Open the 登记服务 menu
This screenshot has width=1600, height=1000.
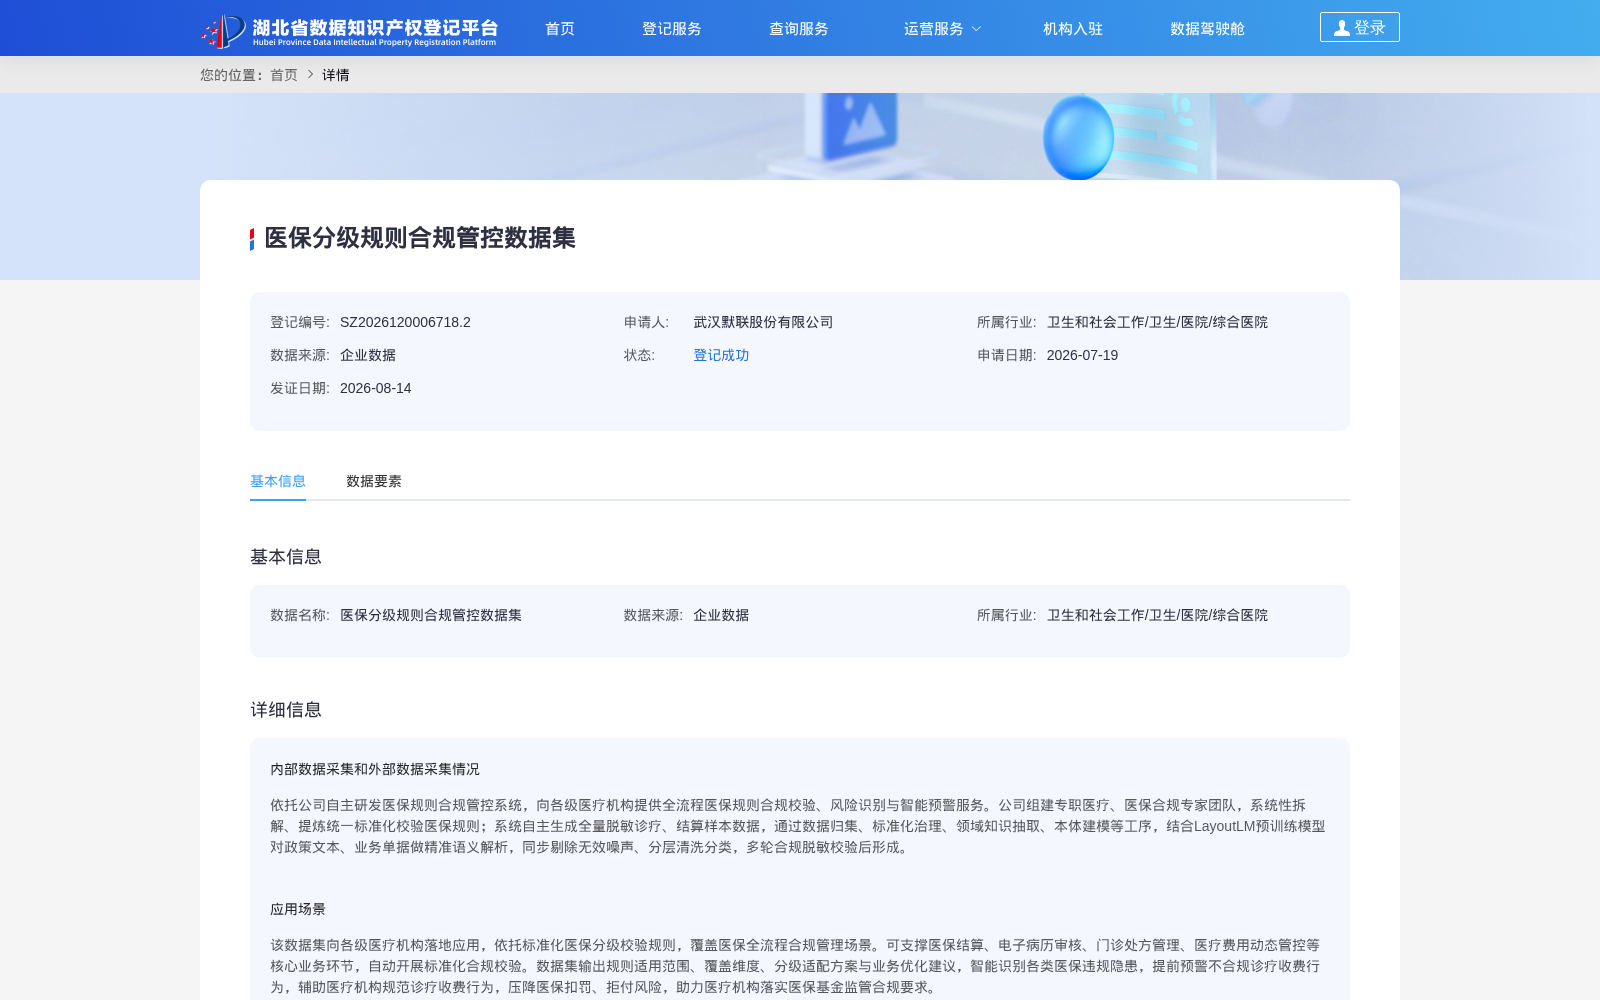click(x=672, y=29)
